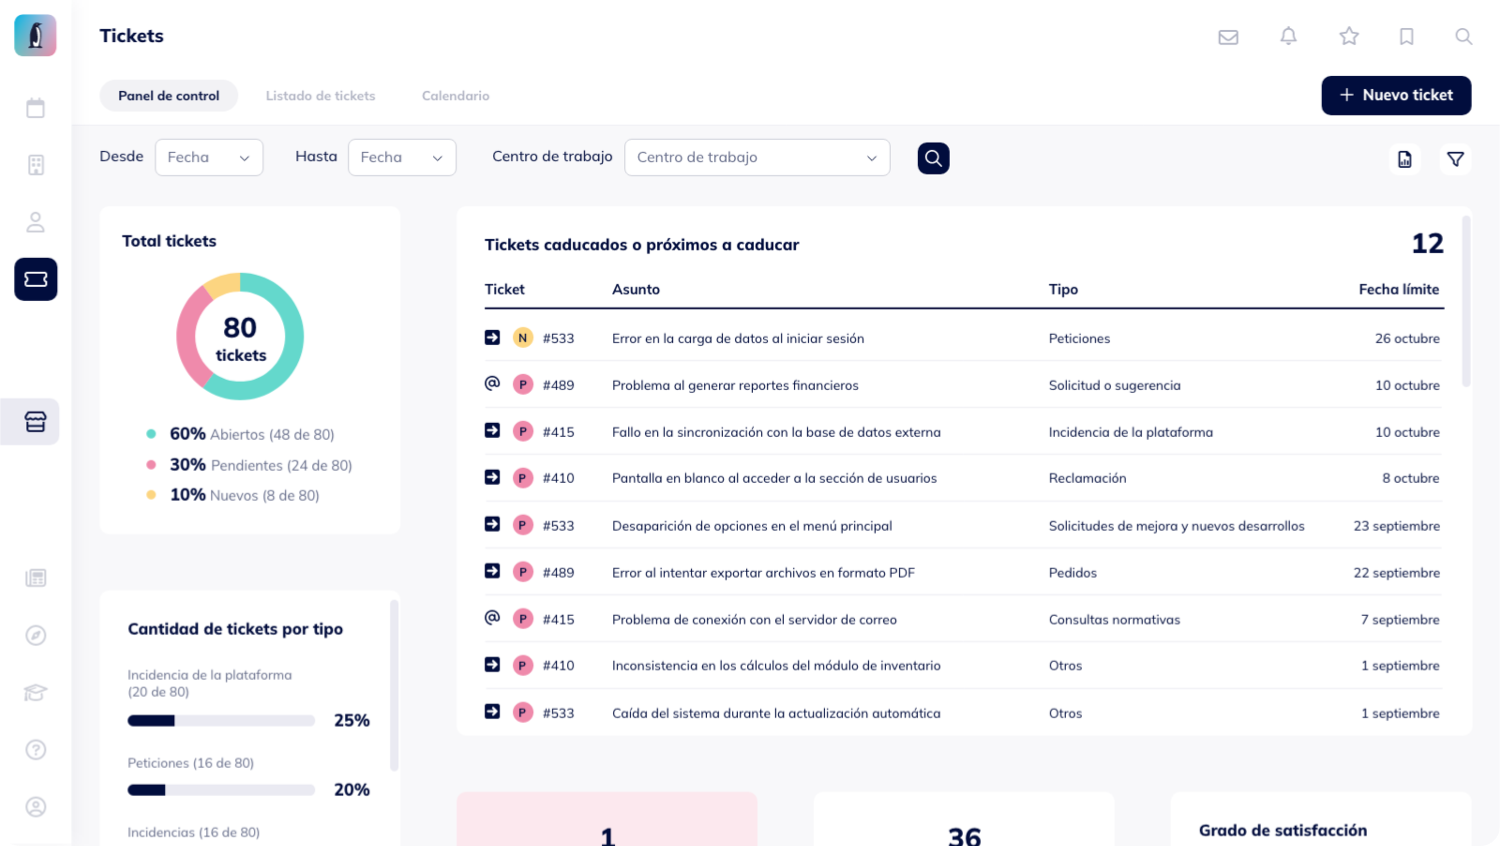This screenshot has width=1500, height=846.
Task: Open ticket "Pantalla en blanco al acceder a la sección de usuarios"
Action: (774, 478)
